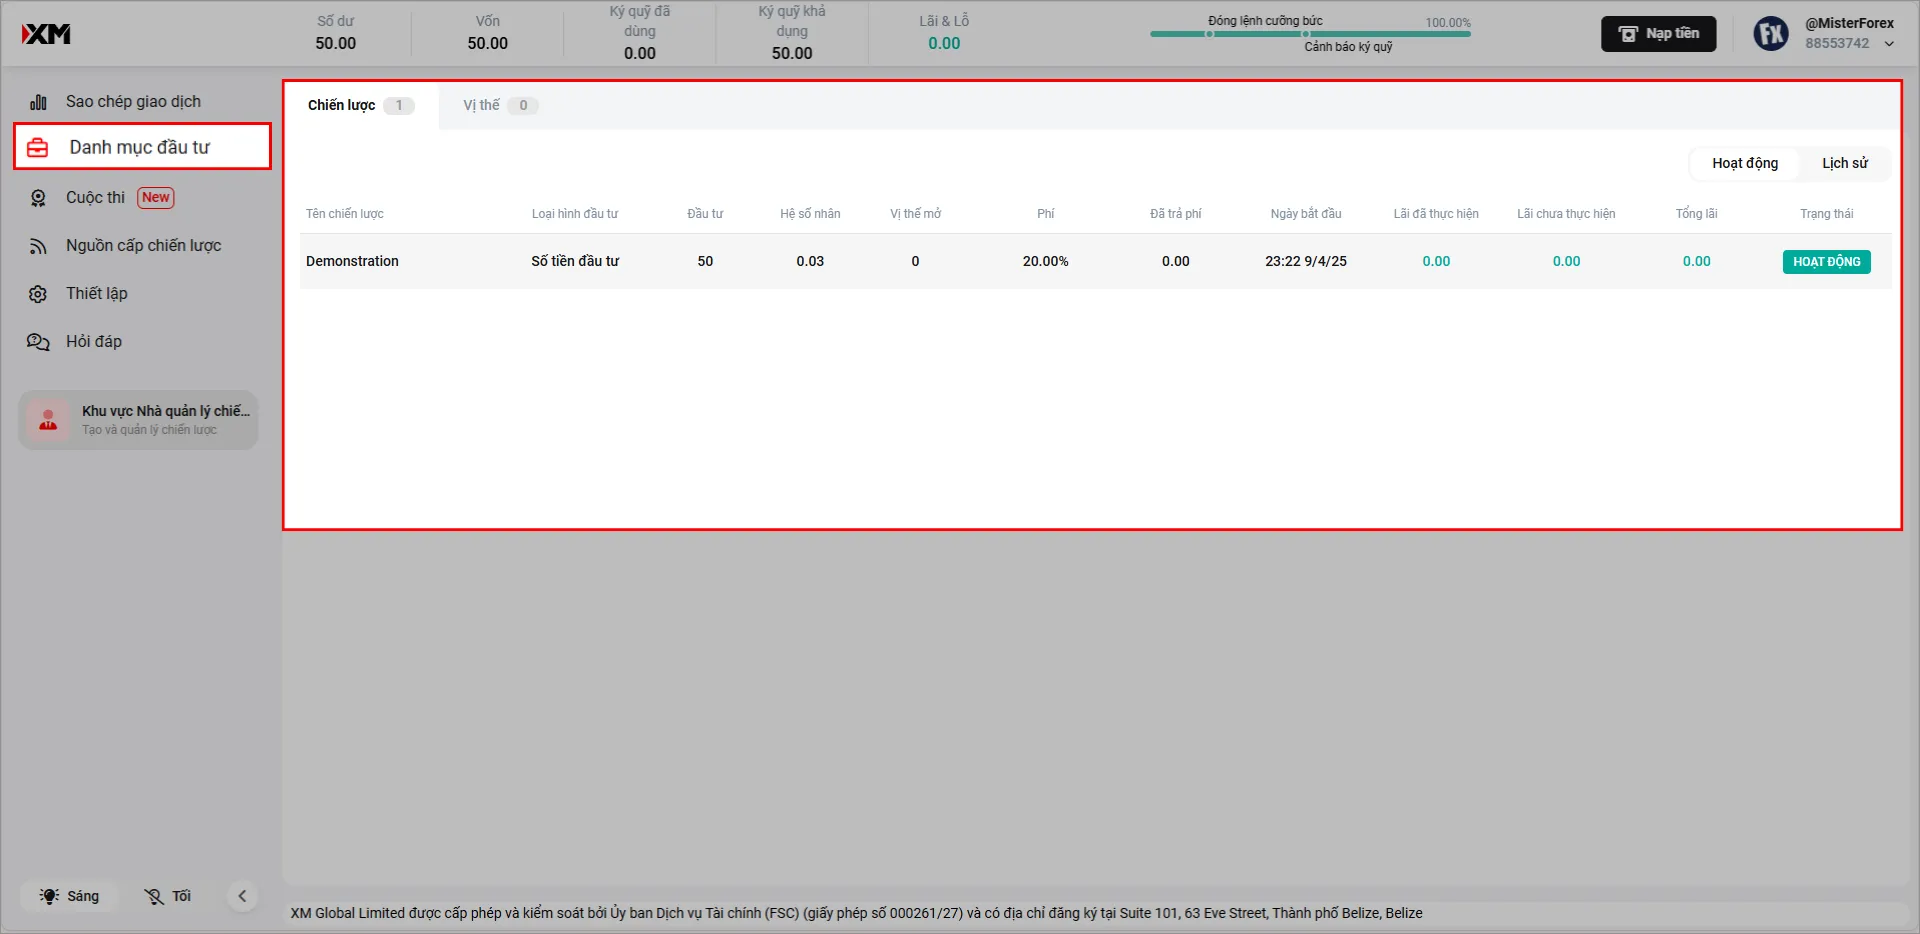Viewport: 1920px width, 934px height.
Task: Click the margin level progress bar
Action: point(1310,34)
